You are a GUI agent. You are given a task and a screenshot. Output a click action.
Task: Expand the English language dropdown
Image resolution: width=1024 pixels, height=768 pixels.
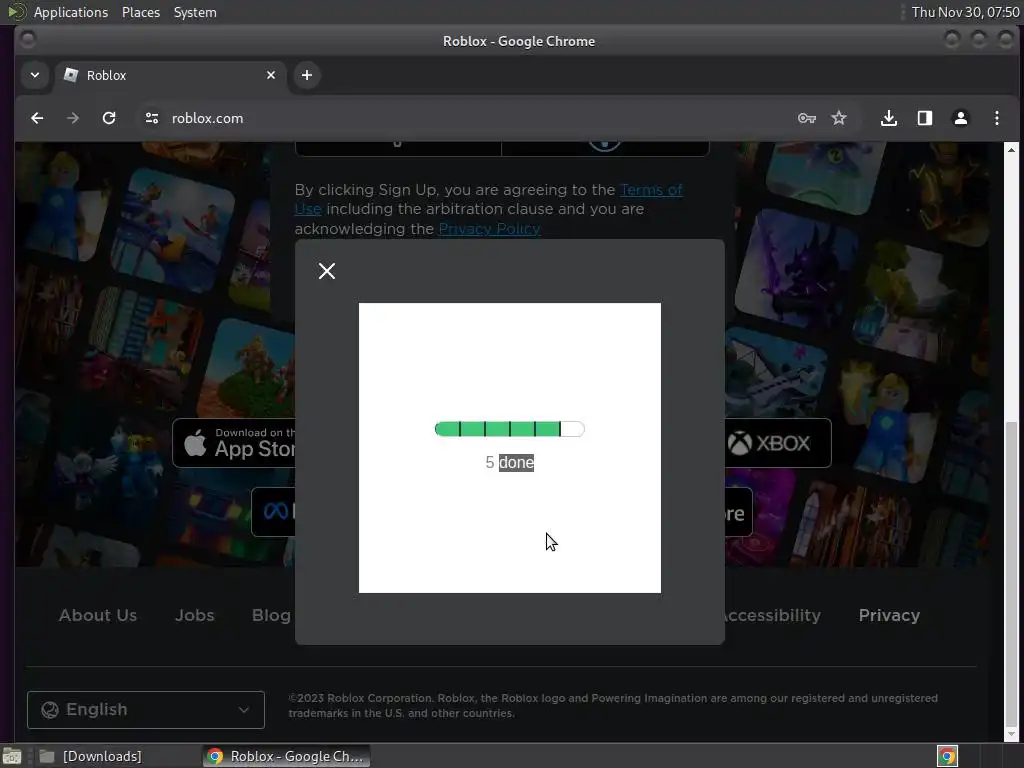click(x=146, y=709)
